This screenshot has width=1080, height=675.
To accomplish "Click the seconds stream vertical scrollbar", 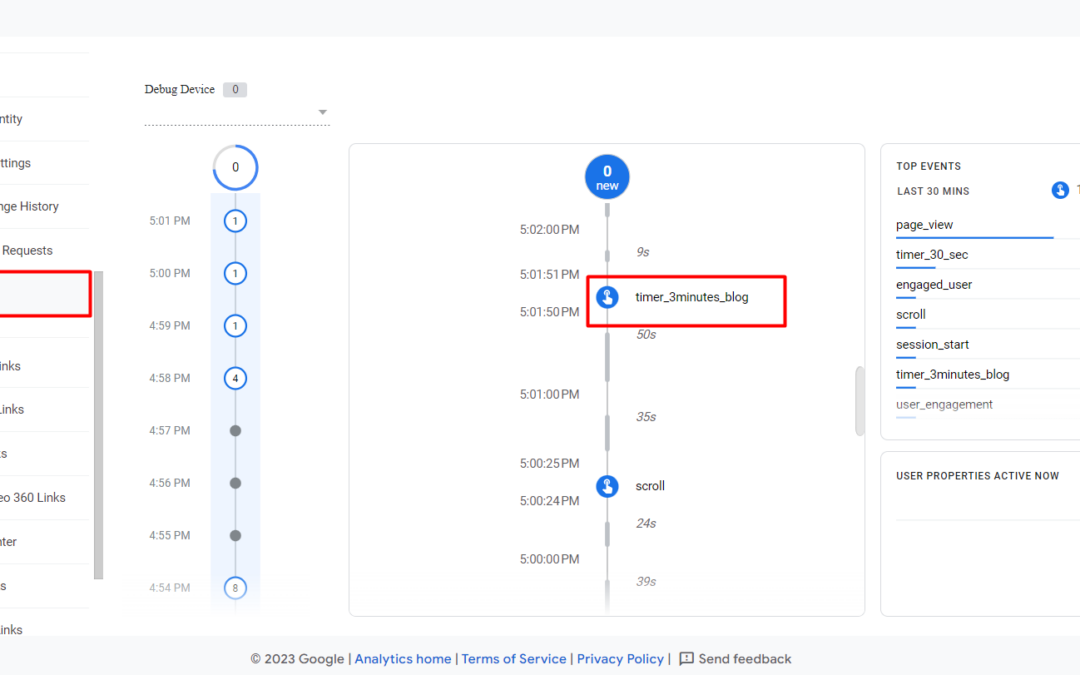I will pos(859,400).
